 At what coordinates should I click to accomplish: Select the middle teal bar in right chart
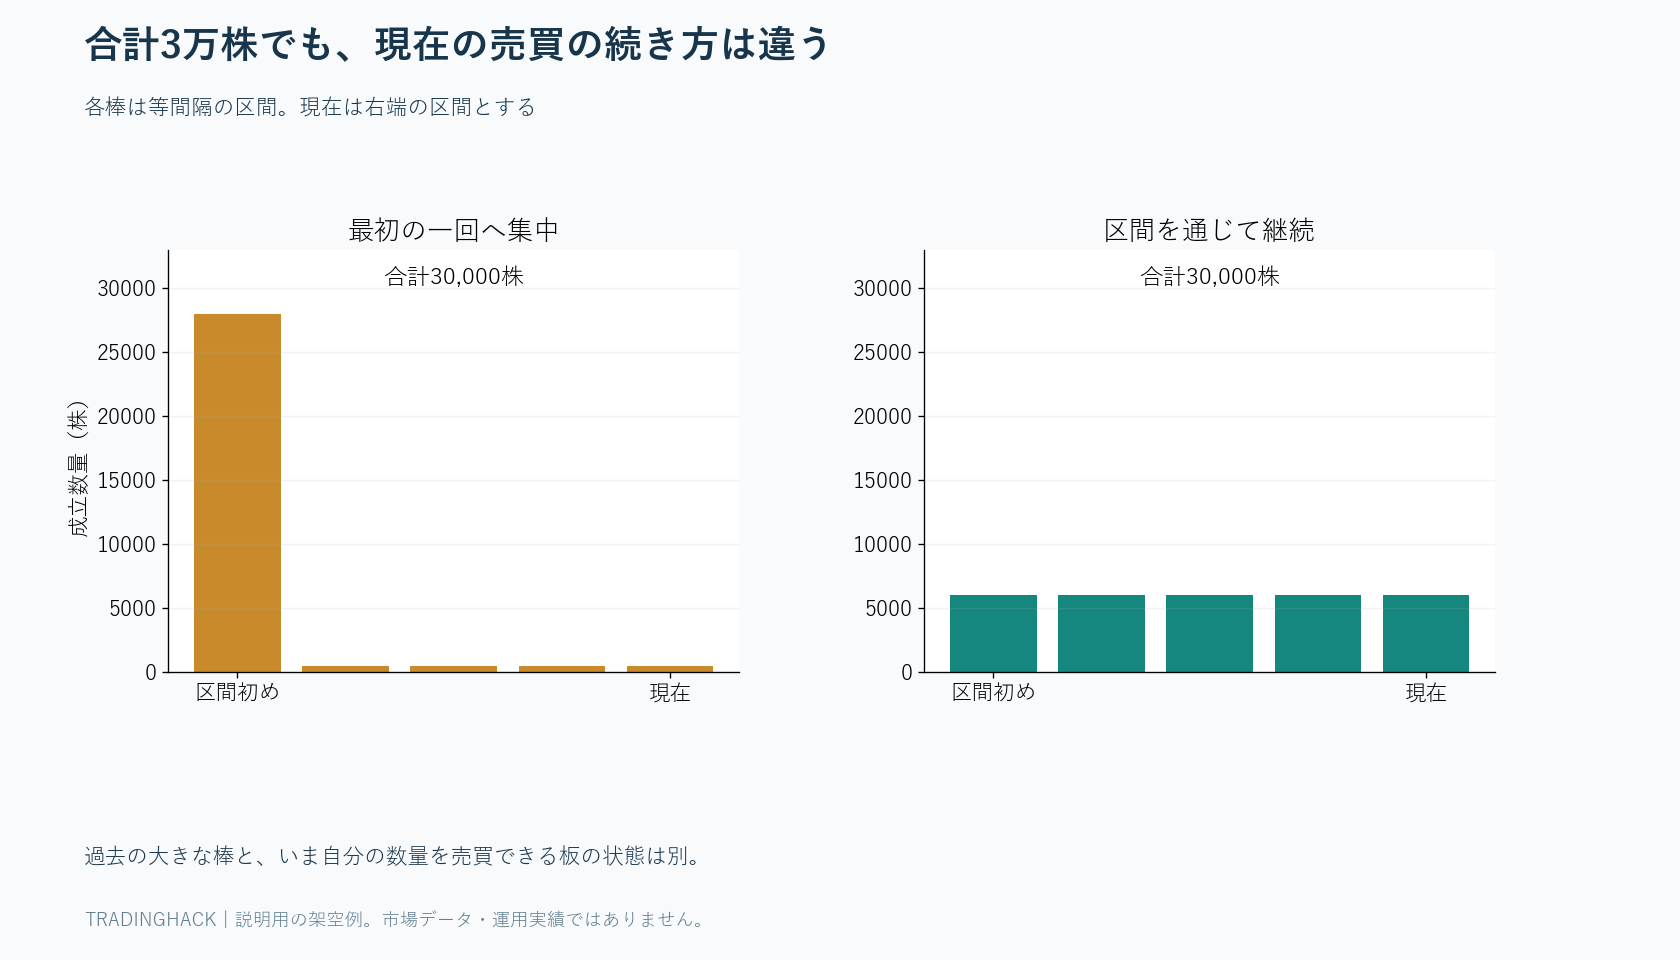1209,634
